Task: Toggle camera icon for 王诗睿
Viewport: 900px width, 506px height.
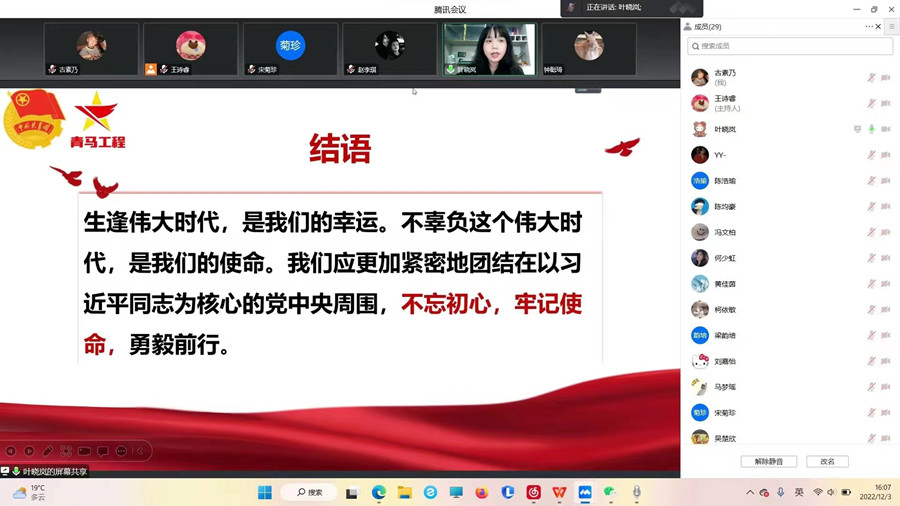Action: (886, 103)
